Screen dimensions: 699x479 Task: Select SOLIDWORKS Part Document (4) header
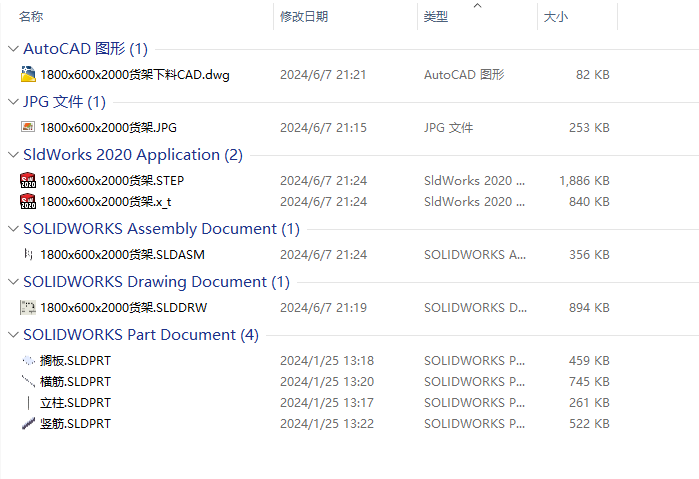(x=141, y=335)
